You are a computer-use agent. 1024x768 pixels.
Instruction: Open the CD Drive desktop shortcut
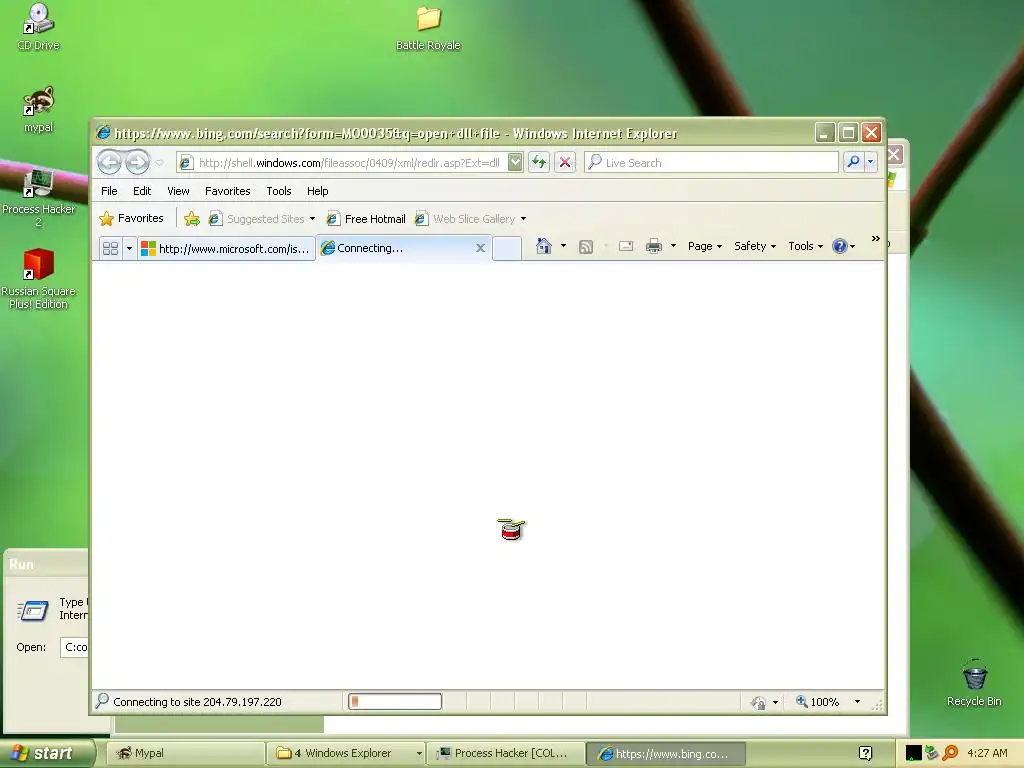pyautogui.click(x=38, y=27)
